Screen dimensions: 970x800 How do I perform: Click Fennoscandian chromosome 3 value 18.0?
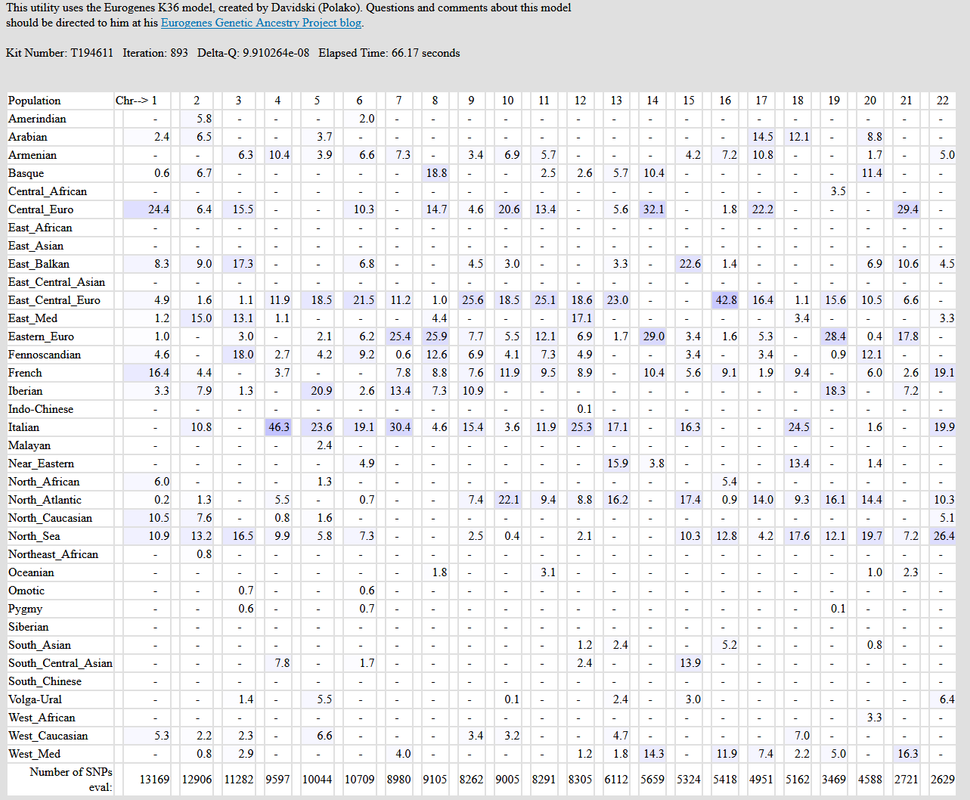pyautogui.click(x=242, y=355)
